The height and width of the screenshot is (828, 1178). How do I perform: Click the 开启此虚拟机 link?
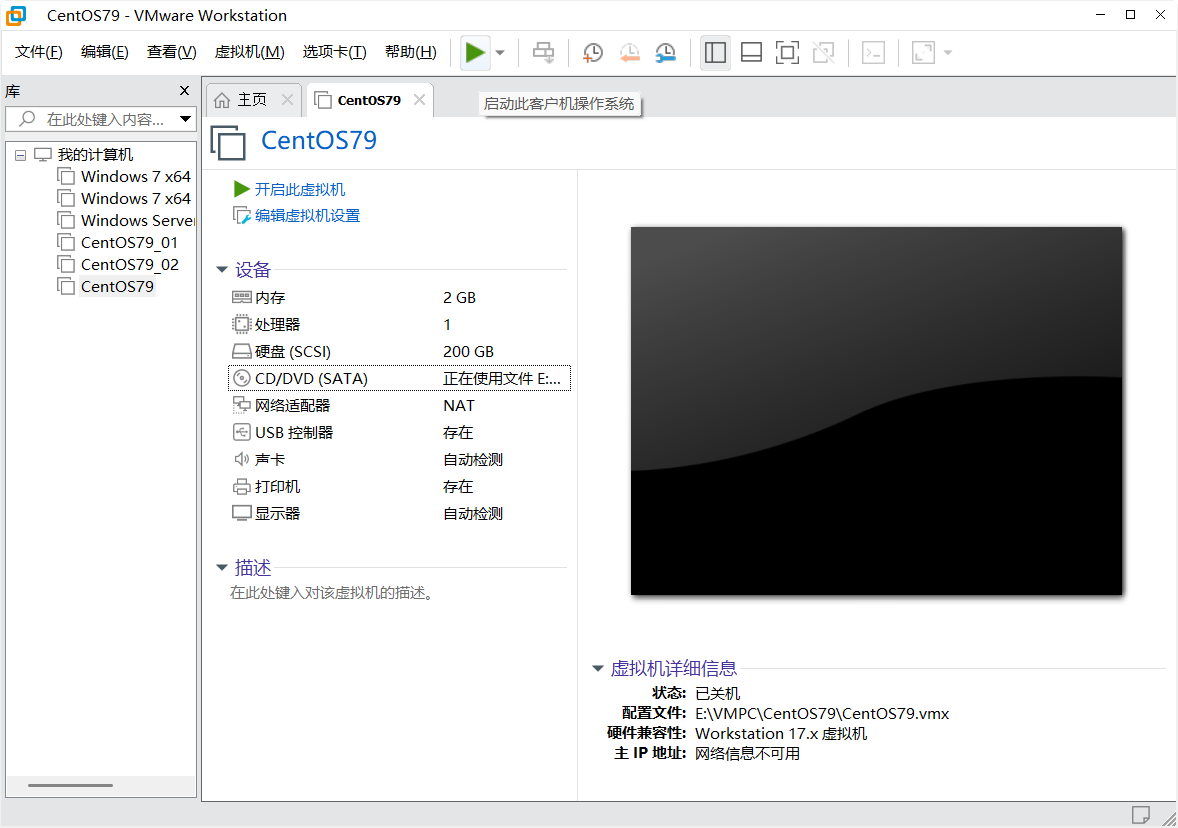pyautogui.click(x=300, y=189)
